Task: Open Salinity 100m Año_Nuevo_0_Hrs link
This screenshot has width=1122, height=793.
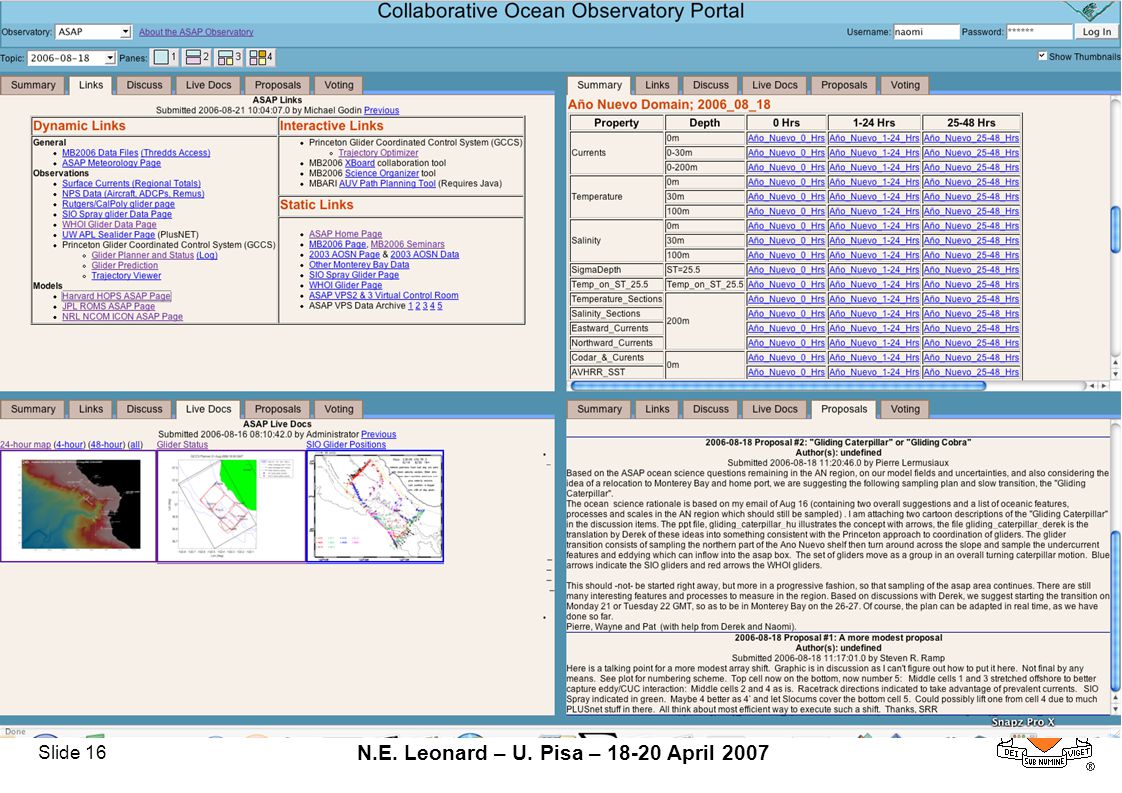Action: (786, 255)
